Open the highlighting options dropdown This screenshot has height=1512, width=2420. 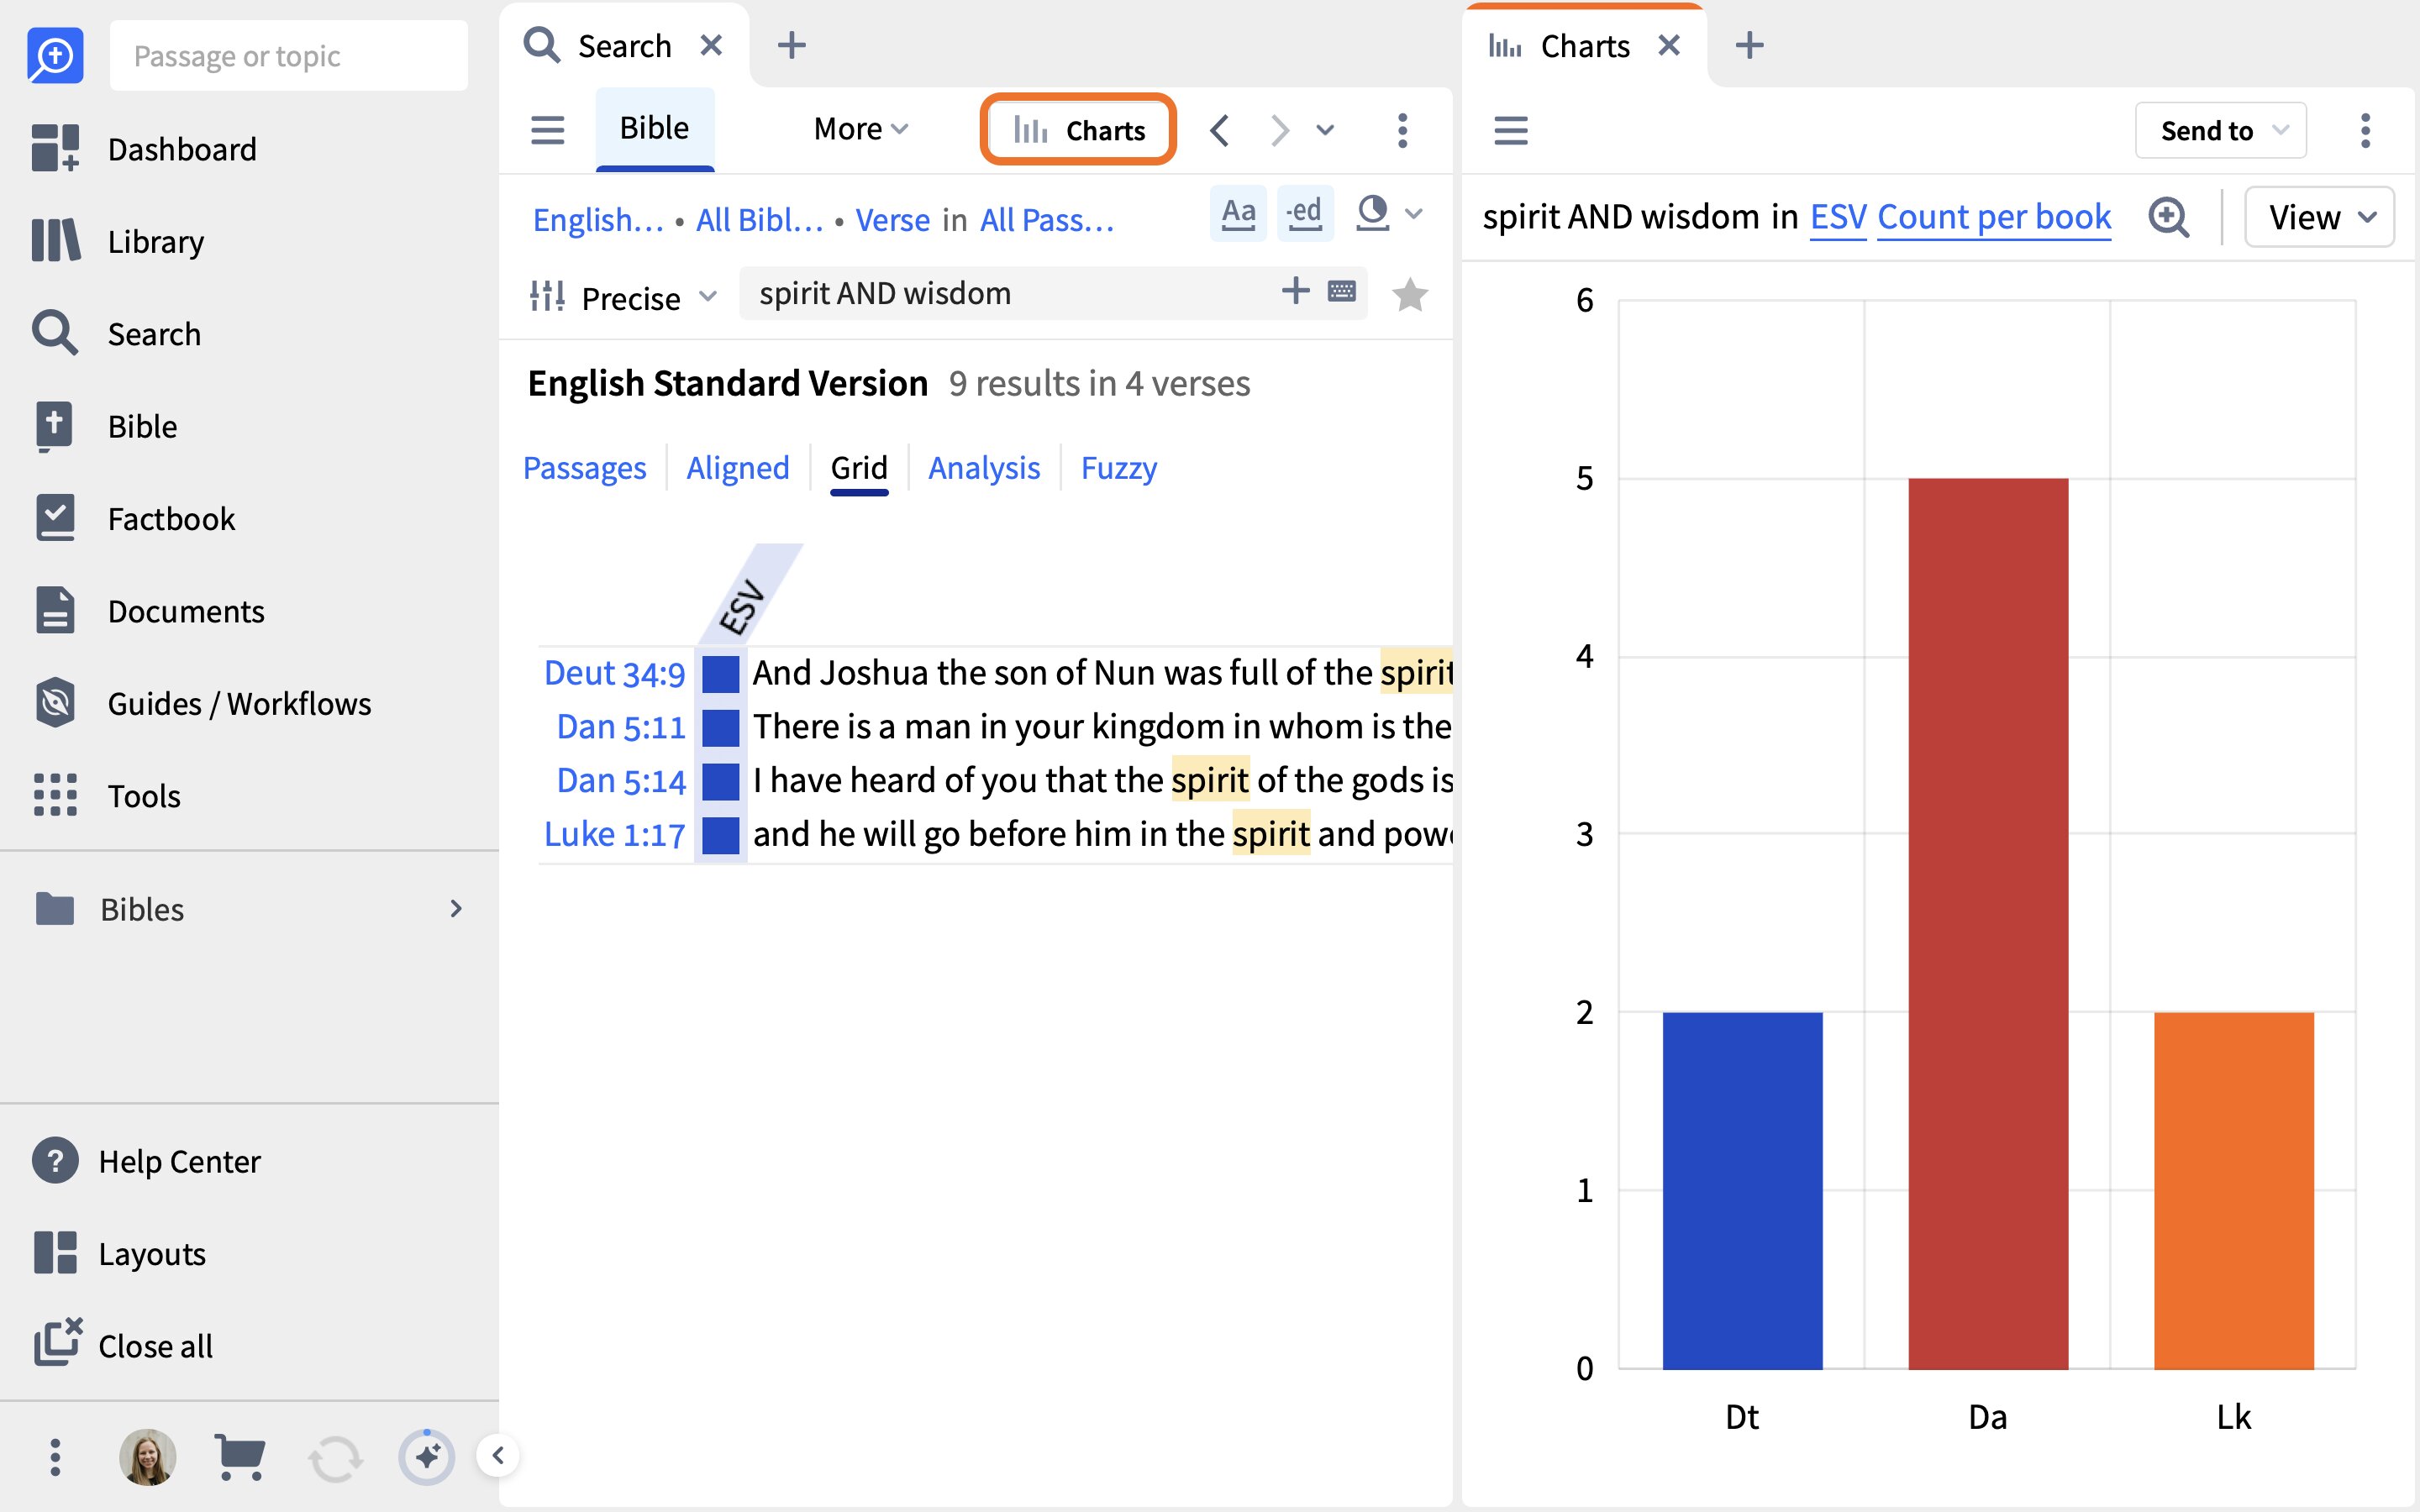coord(1388,213)
